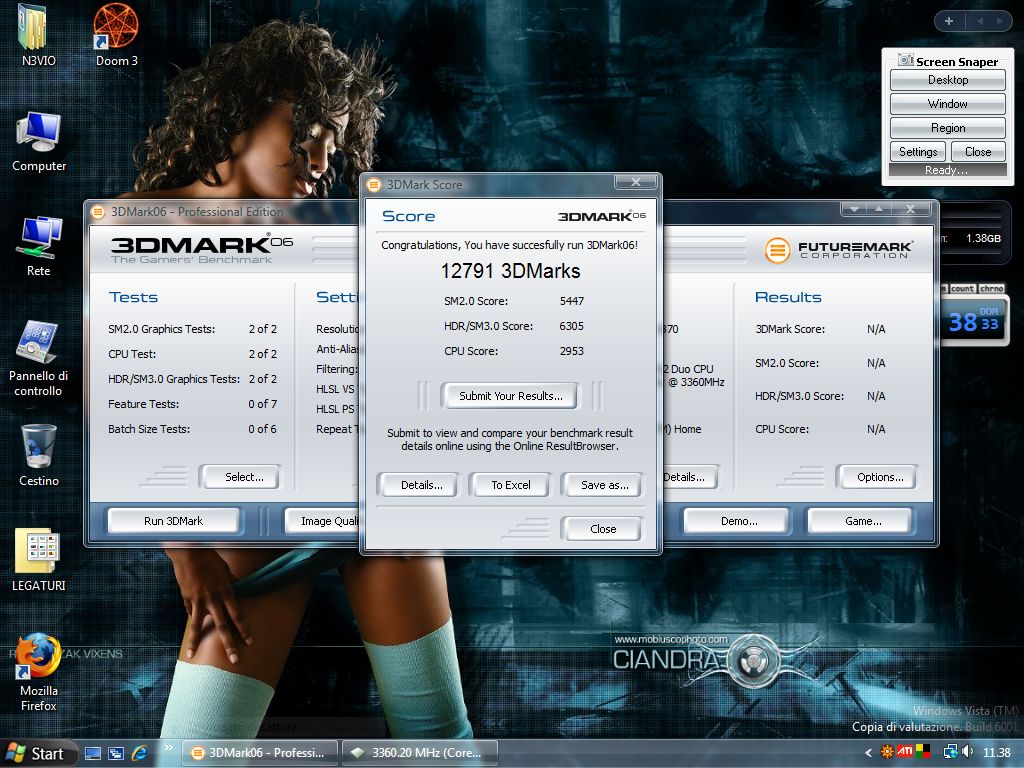1024x768 pixels.
Task: Open the ATI tray icon
Action: [904, 752]
